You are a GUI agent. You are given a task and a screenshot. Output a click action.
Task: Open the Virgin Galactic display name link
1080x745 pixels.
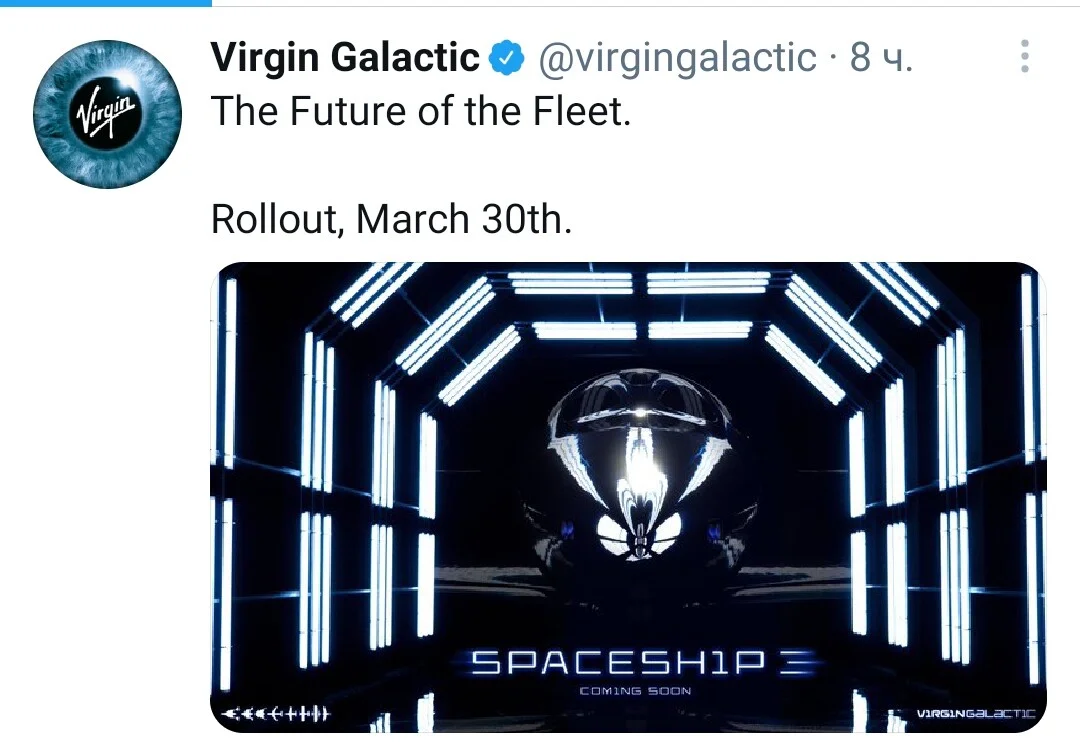point(344,56)
